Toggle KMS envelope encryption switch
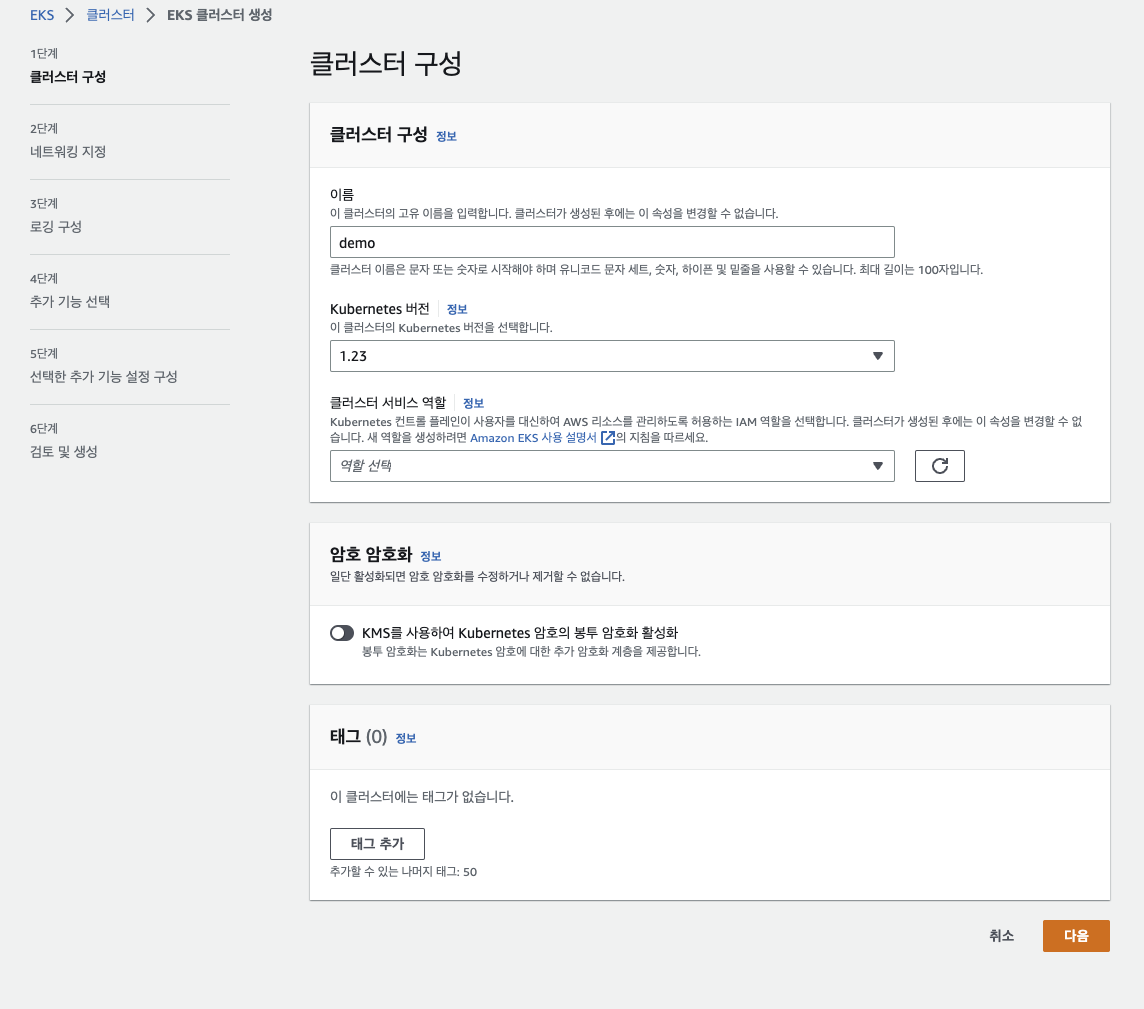1144x1009 pixels. tap(341, 633)
